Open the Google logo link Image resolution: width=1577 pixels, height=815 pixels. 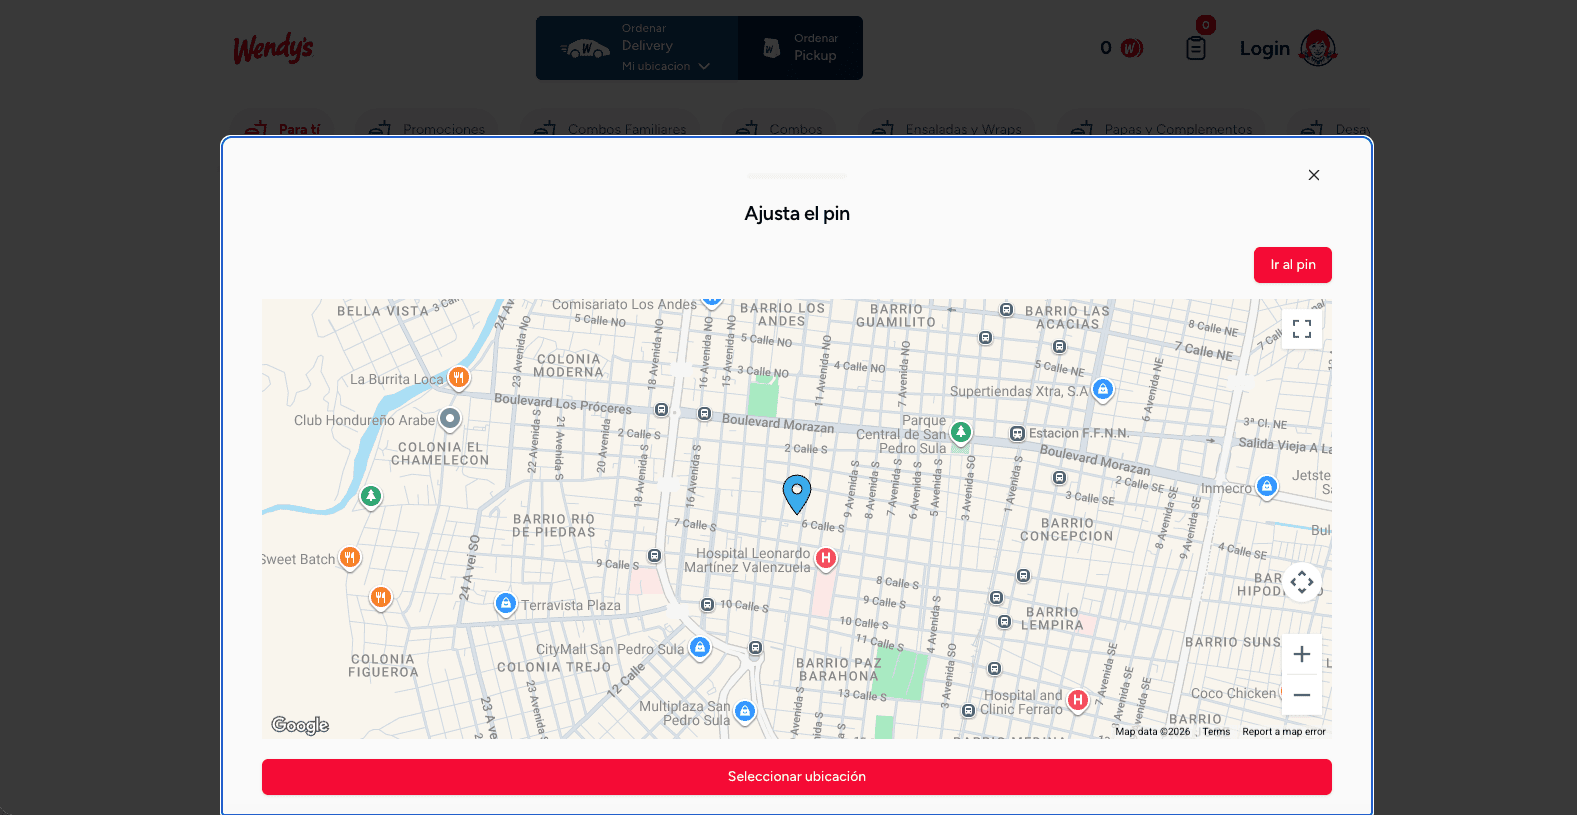pos(300,725)
